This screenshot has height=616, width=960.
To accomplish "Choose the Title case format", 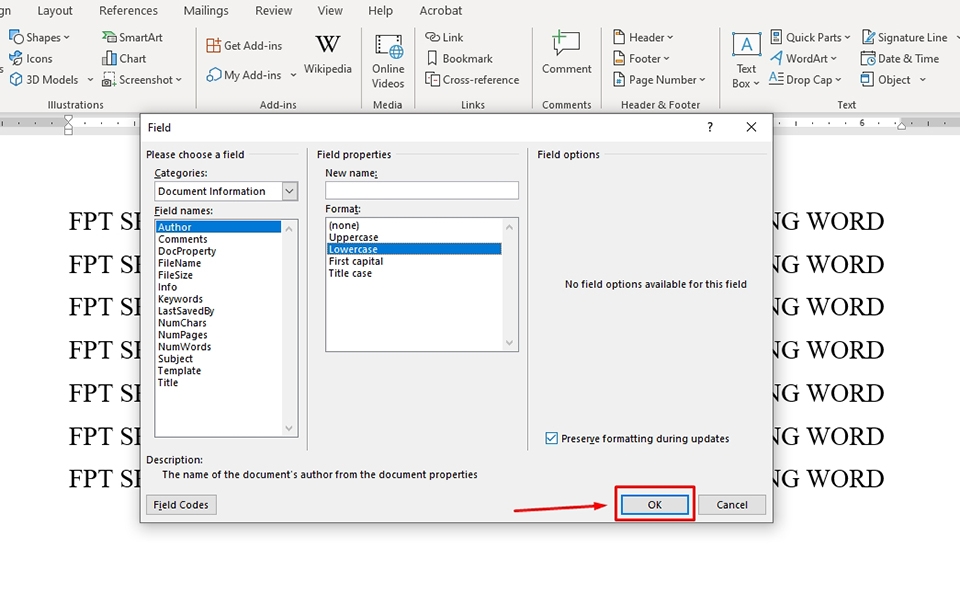I will [414, 273].
